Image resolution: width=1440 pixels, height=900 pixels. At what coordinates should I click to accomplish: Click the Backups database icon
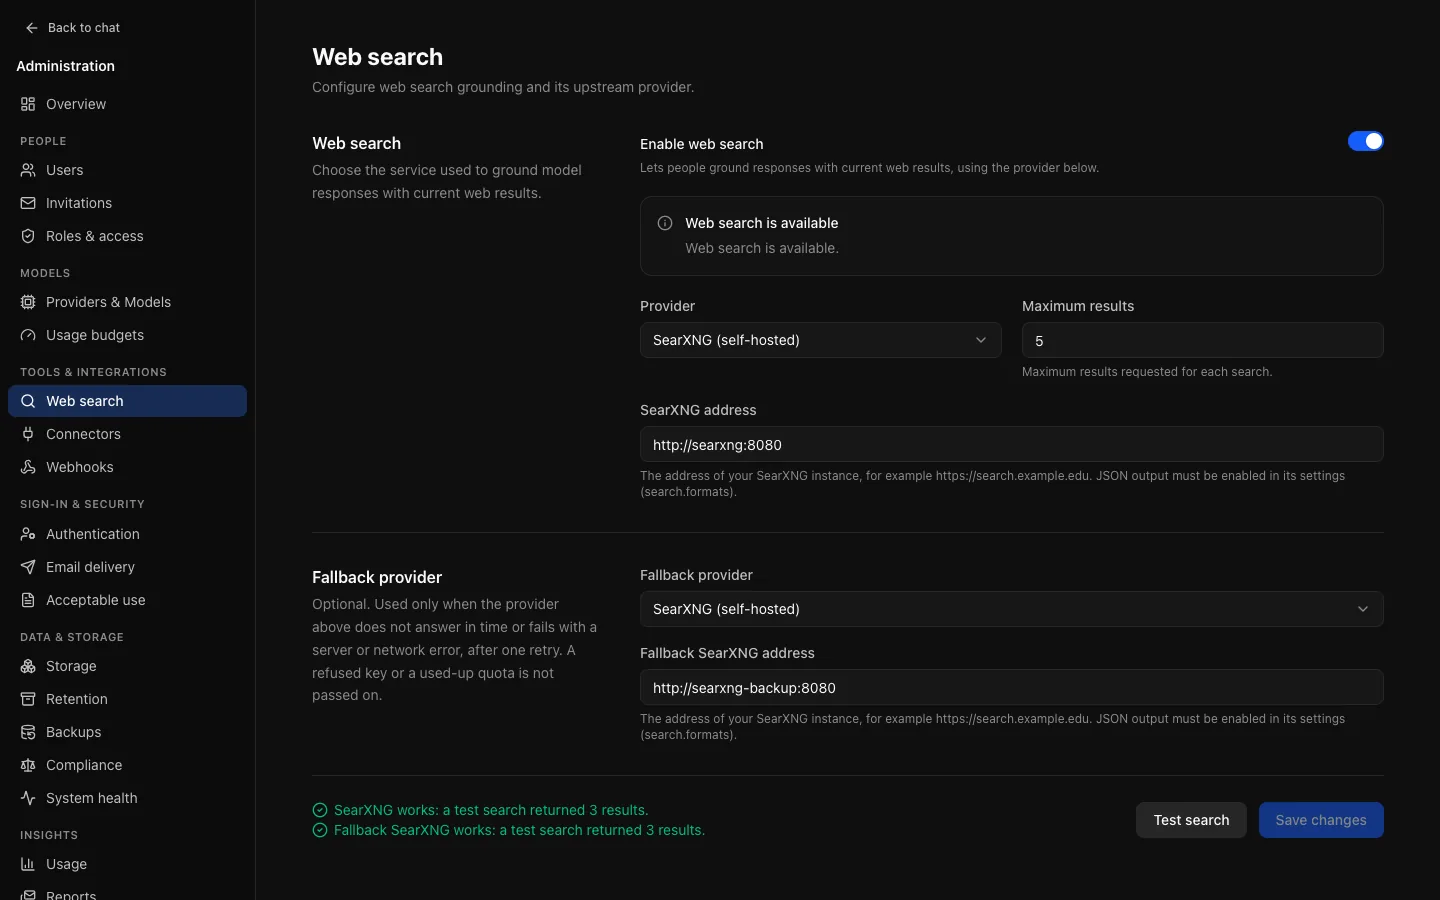(x=28, y=732)
